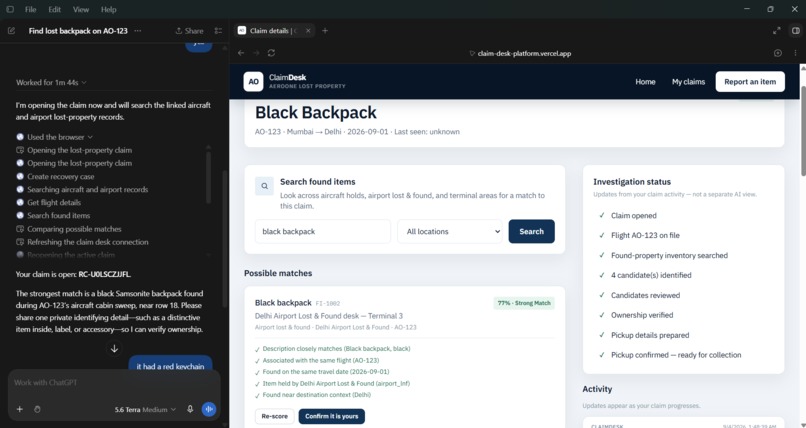Open the Help menu
Viewport: 806px width, 428px height.
108,9
